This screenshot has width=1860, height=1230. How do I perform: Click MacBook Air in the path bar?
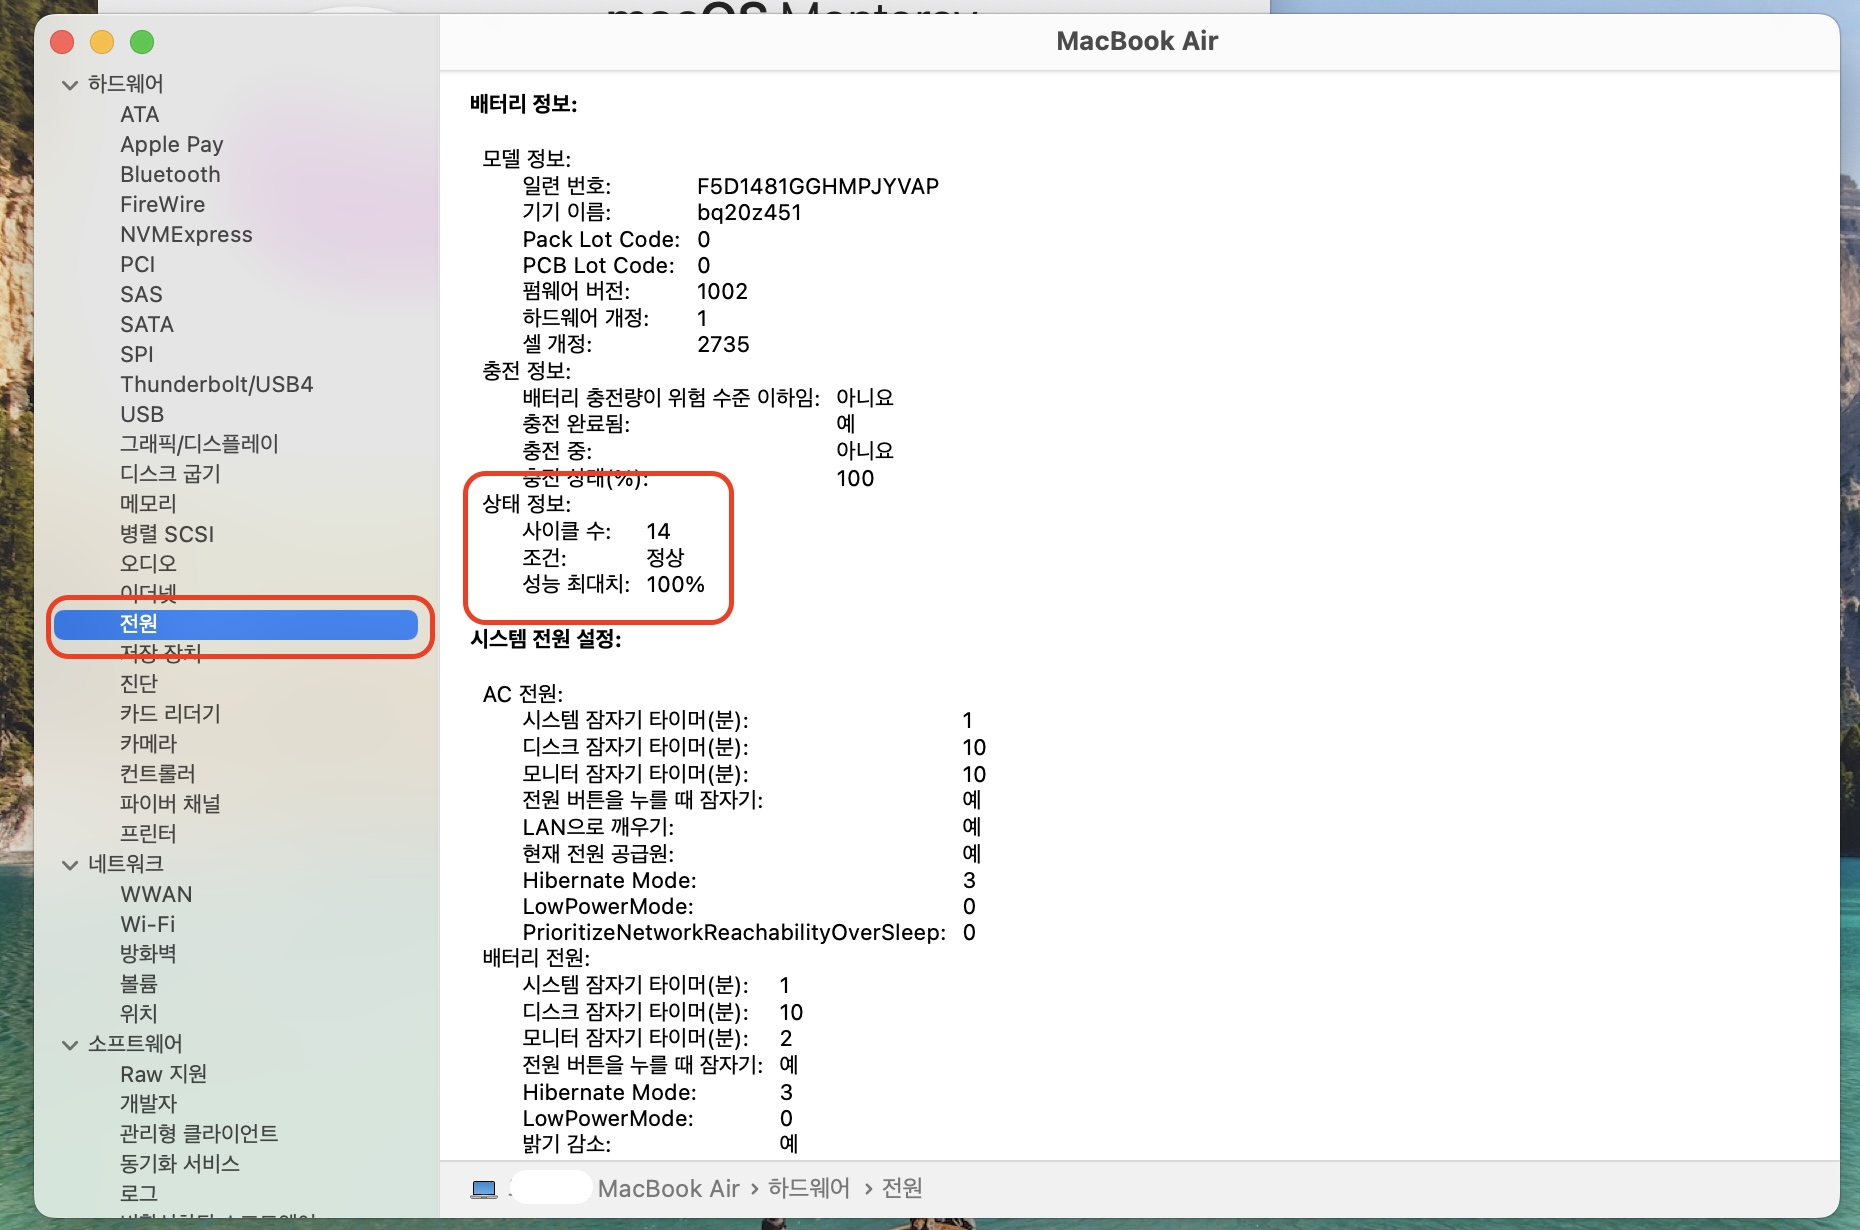(668, 1189)
